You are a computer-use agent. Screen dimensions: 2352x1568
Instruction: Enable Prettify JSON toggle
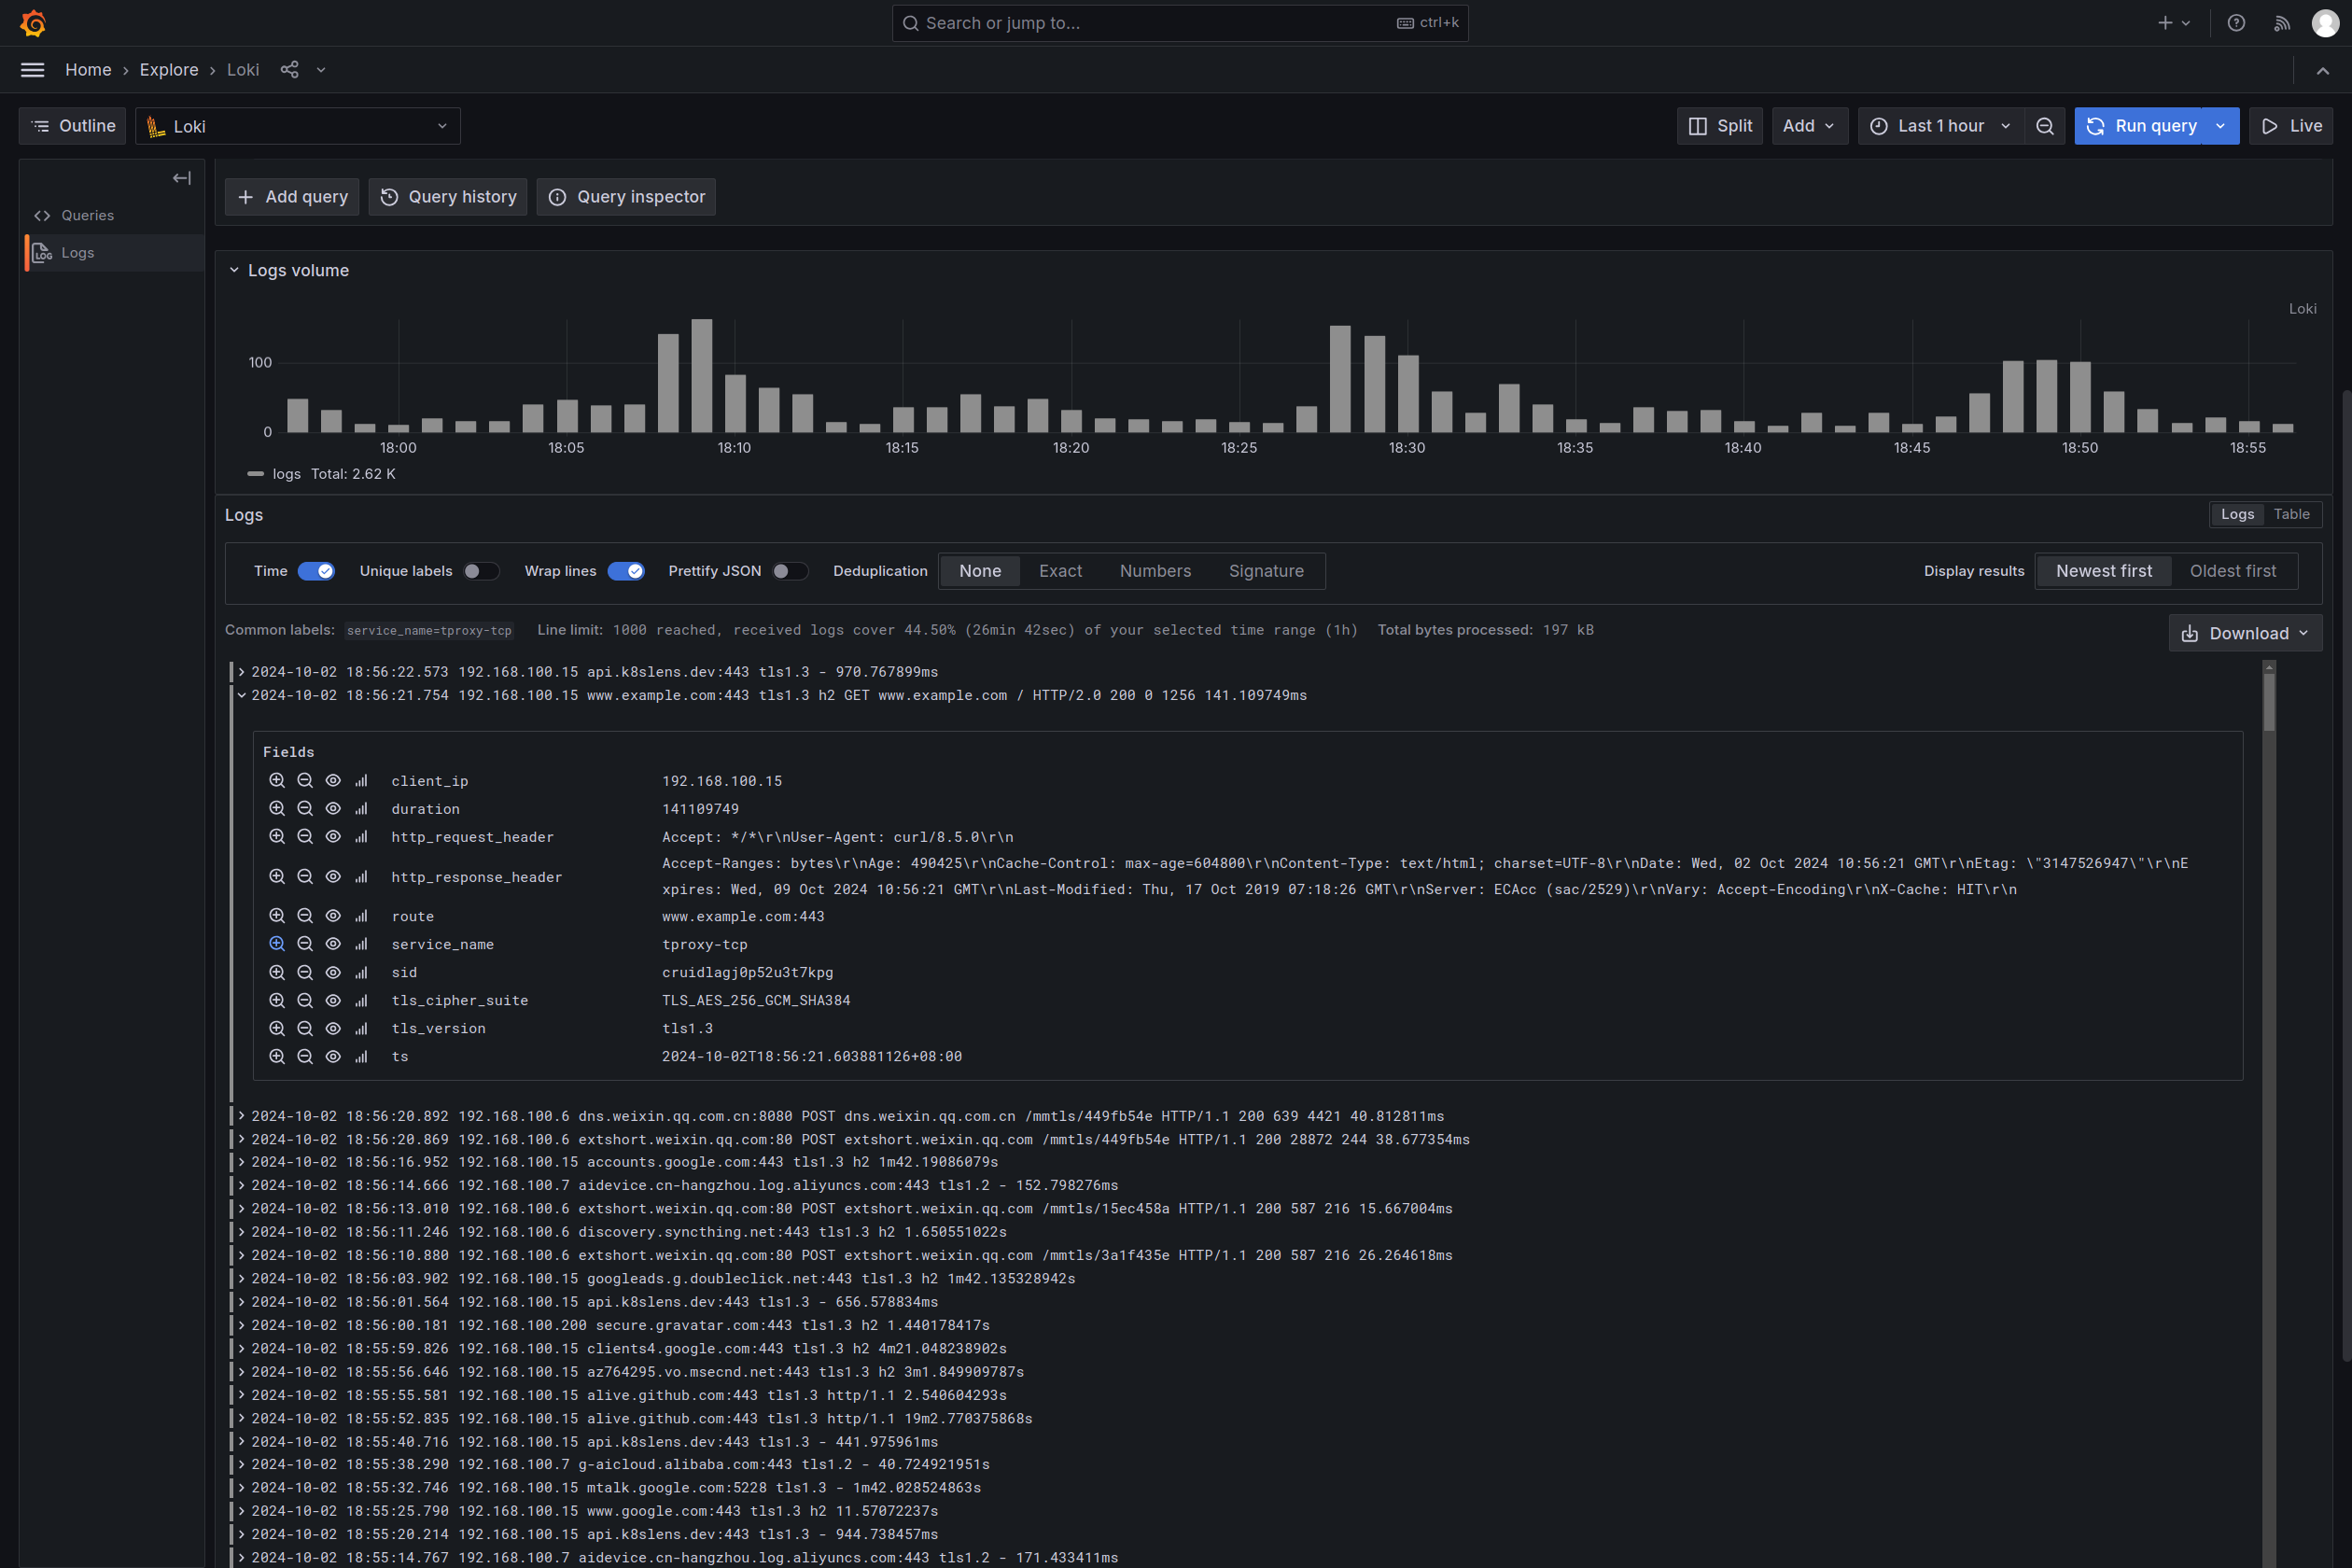pos(789,571)
